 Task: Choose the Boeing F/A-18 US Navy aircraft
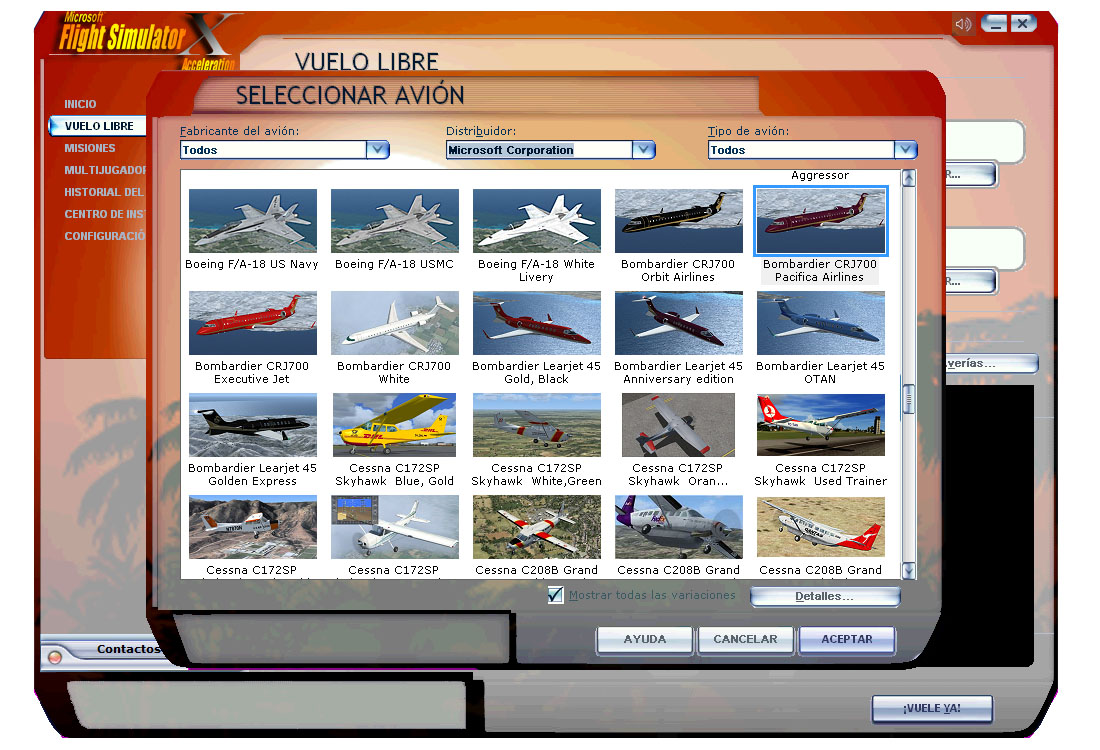(x=252, y=220)
